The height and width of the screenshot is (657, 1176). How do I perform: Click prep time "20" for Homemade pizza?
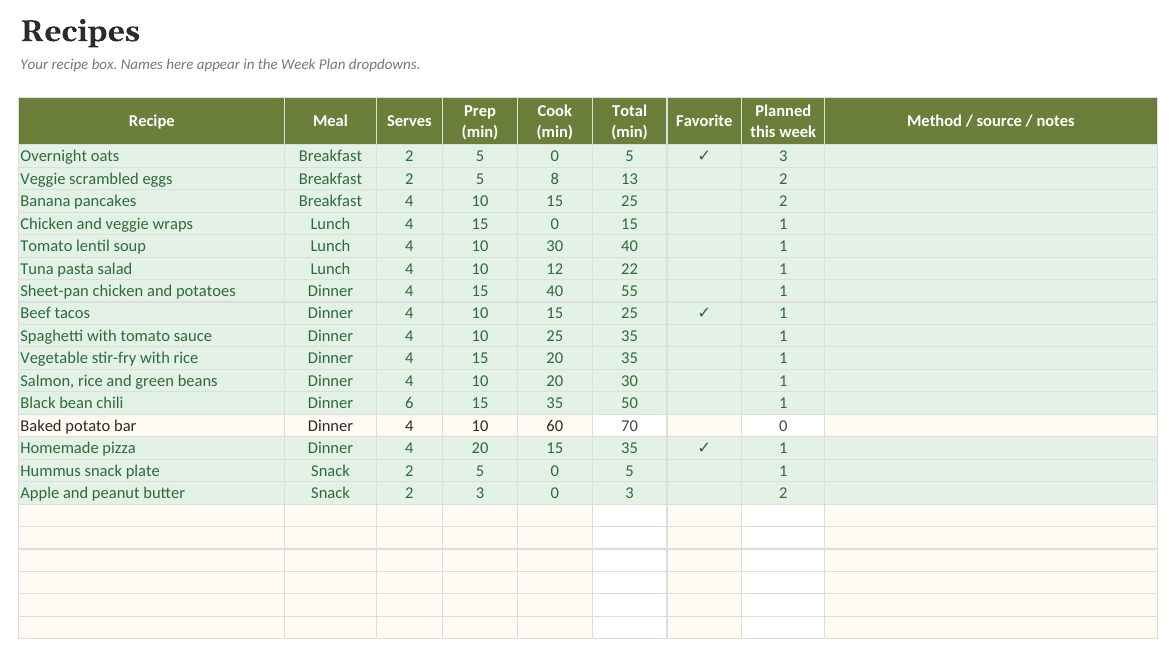pyautogui.click(x=480, y=448)
